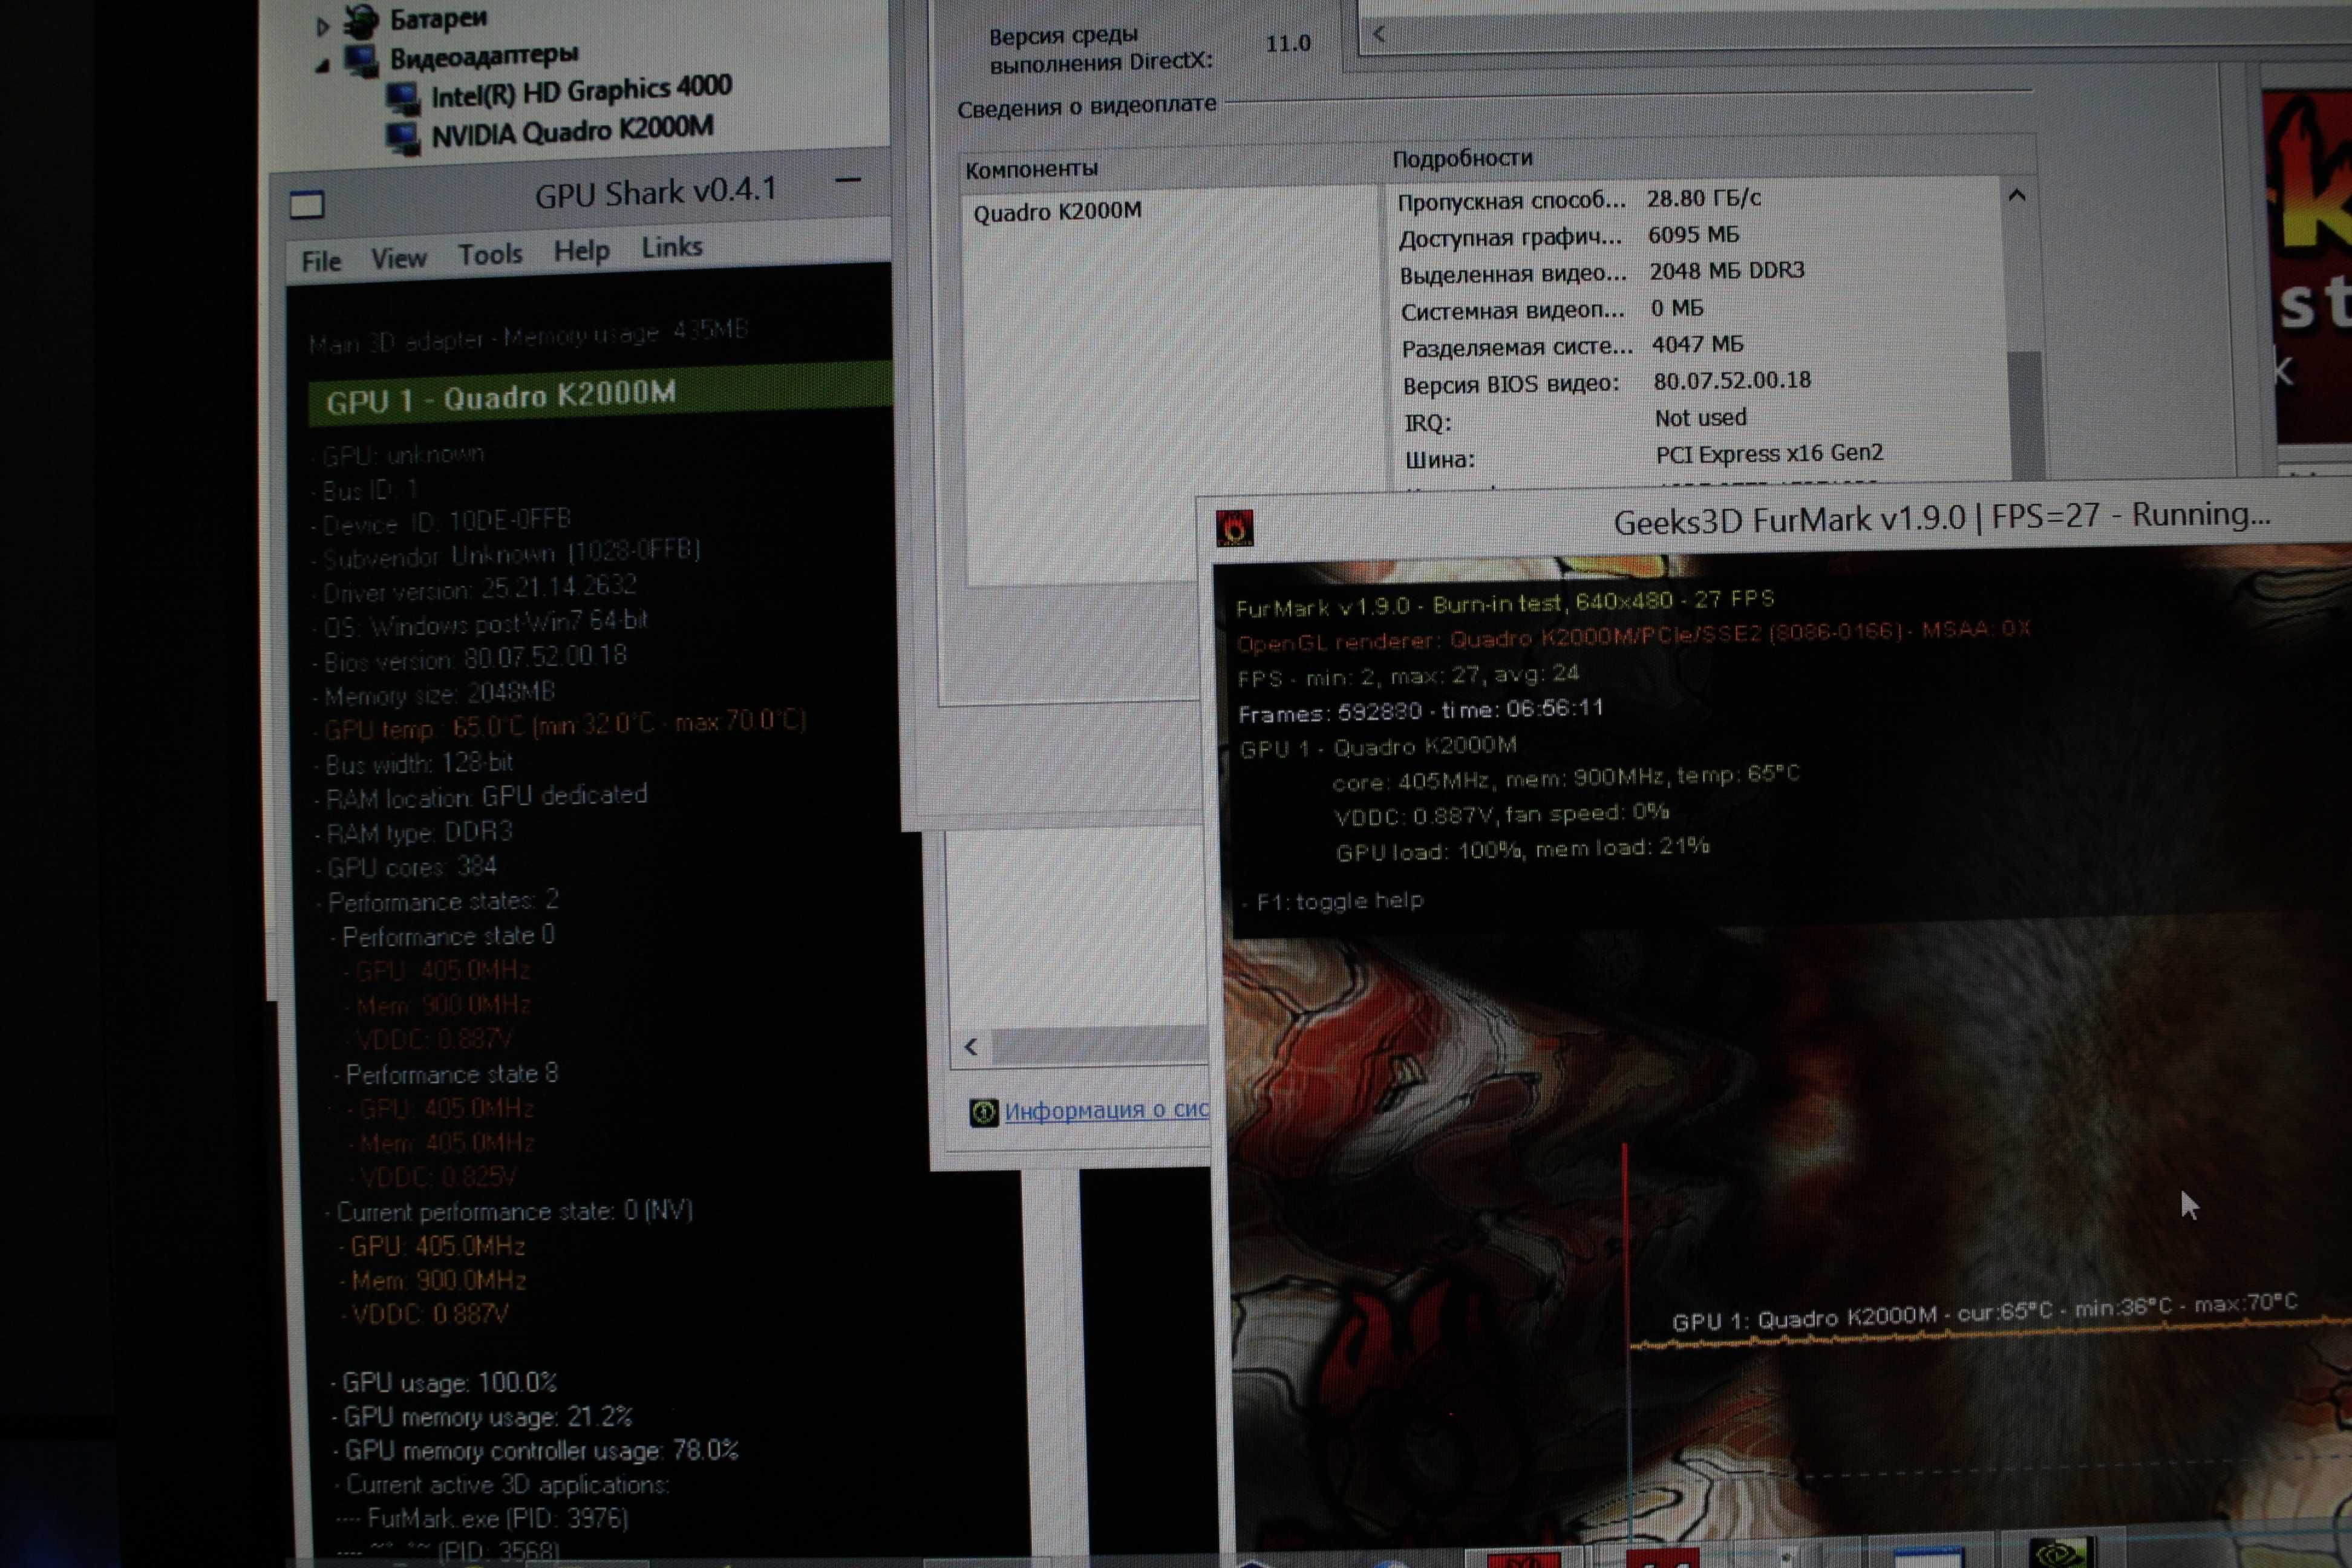Click the left arrow of the horizontal scrollbar near Информация link
This screenshot has width=2352, height=1568.
pos(971,1047)
